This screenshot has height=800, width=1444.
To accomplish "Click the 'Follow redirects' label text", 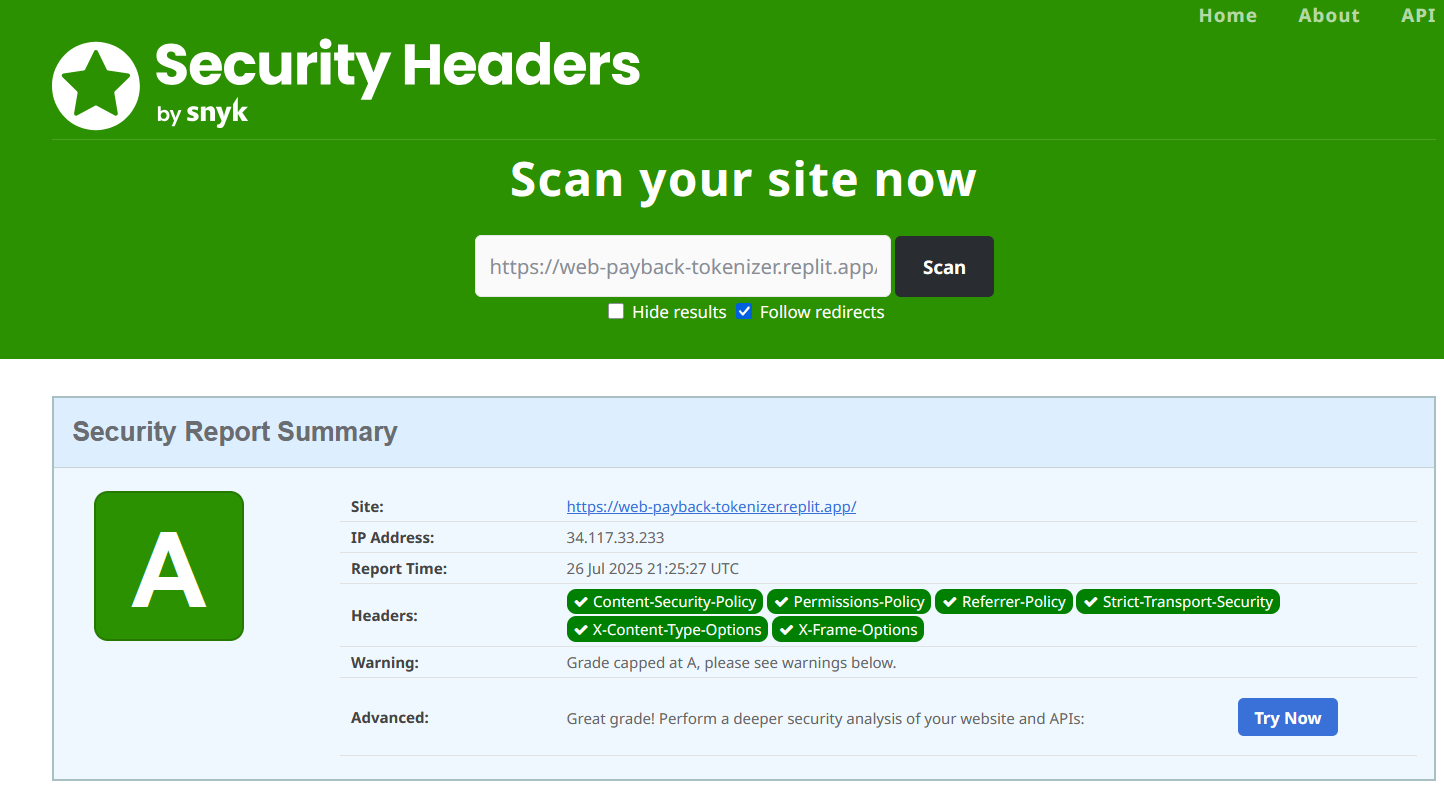I will coord(822,312).
